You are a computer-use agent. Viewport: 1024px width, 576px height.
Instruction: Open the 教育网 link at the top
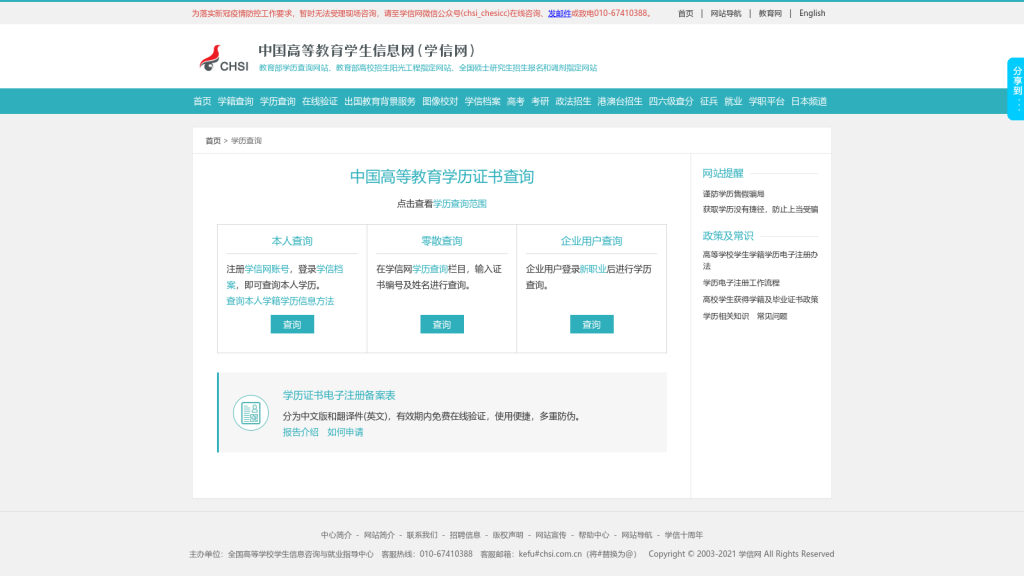point(770,13)
